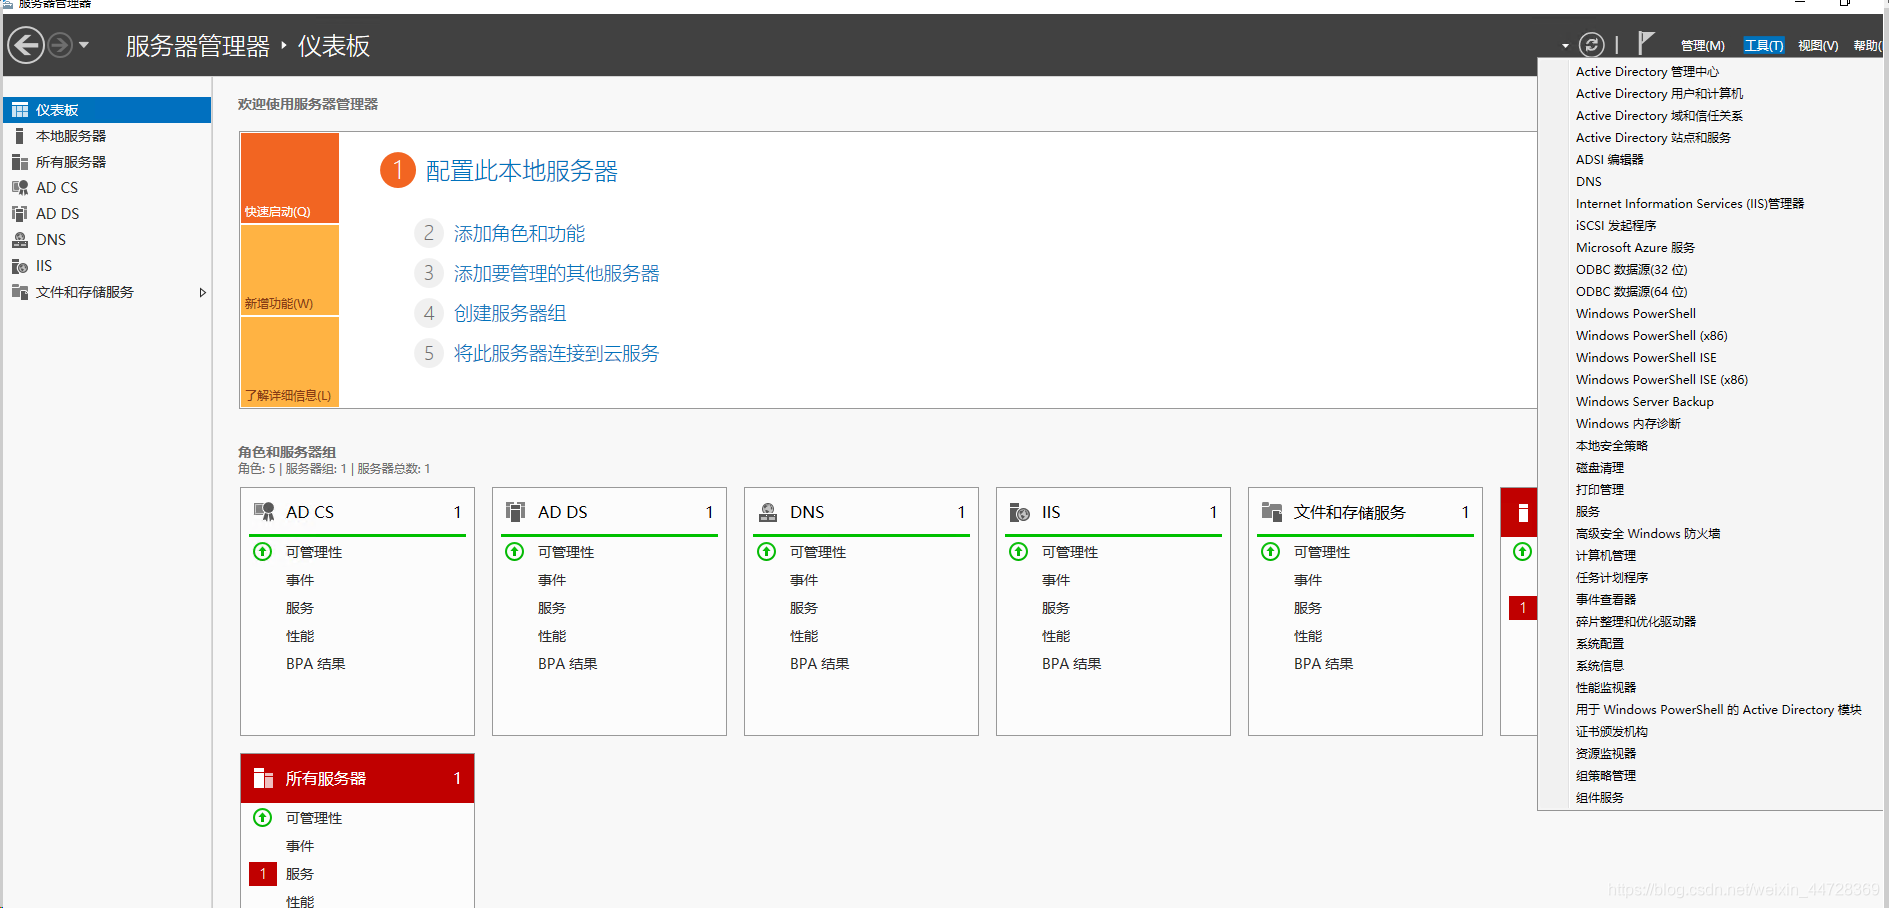Open ADSI 编辑器 from tools menu

coord(1609,160)
